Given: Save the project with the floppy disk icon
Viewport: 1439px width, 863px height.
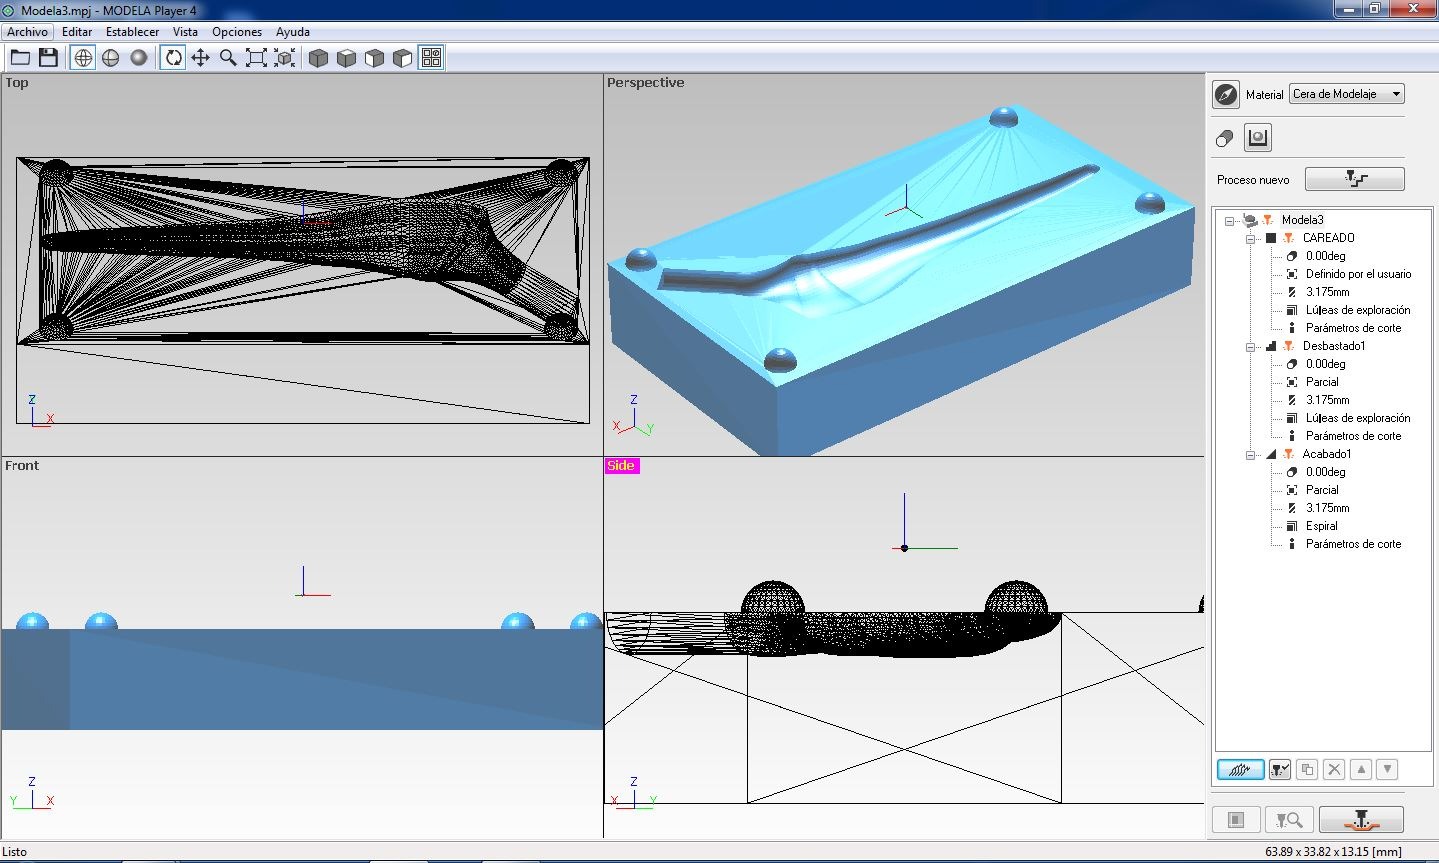Looking at the screenshot, I should click(48, 58).
